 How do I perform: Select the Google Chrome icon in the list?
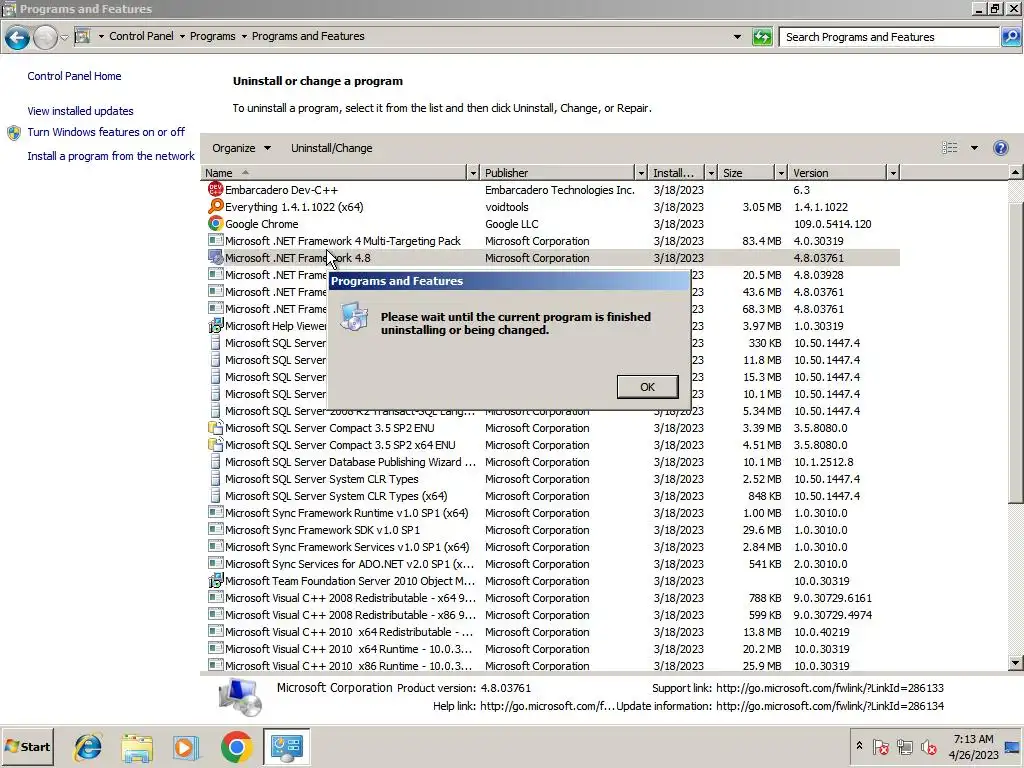(216, 223)
